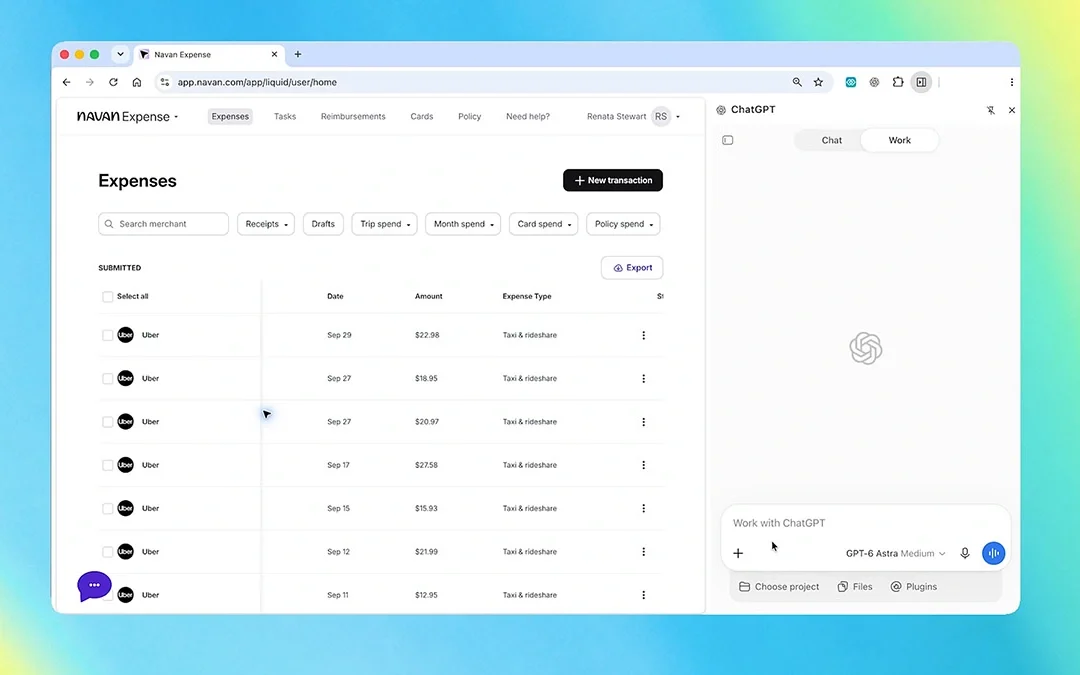Open row menu for Sep 29 Uber expense

(643, 335)
